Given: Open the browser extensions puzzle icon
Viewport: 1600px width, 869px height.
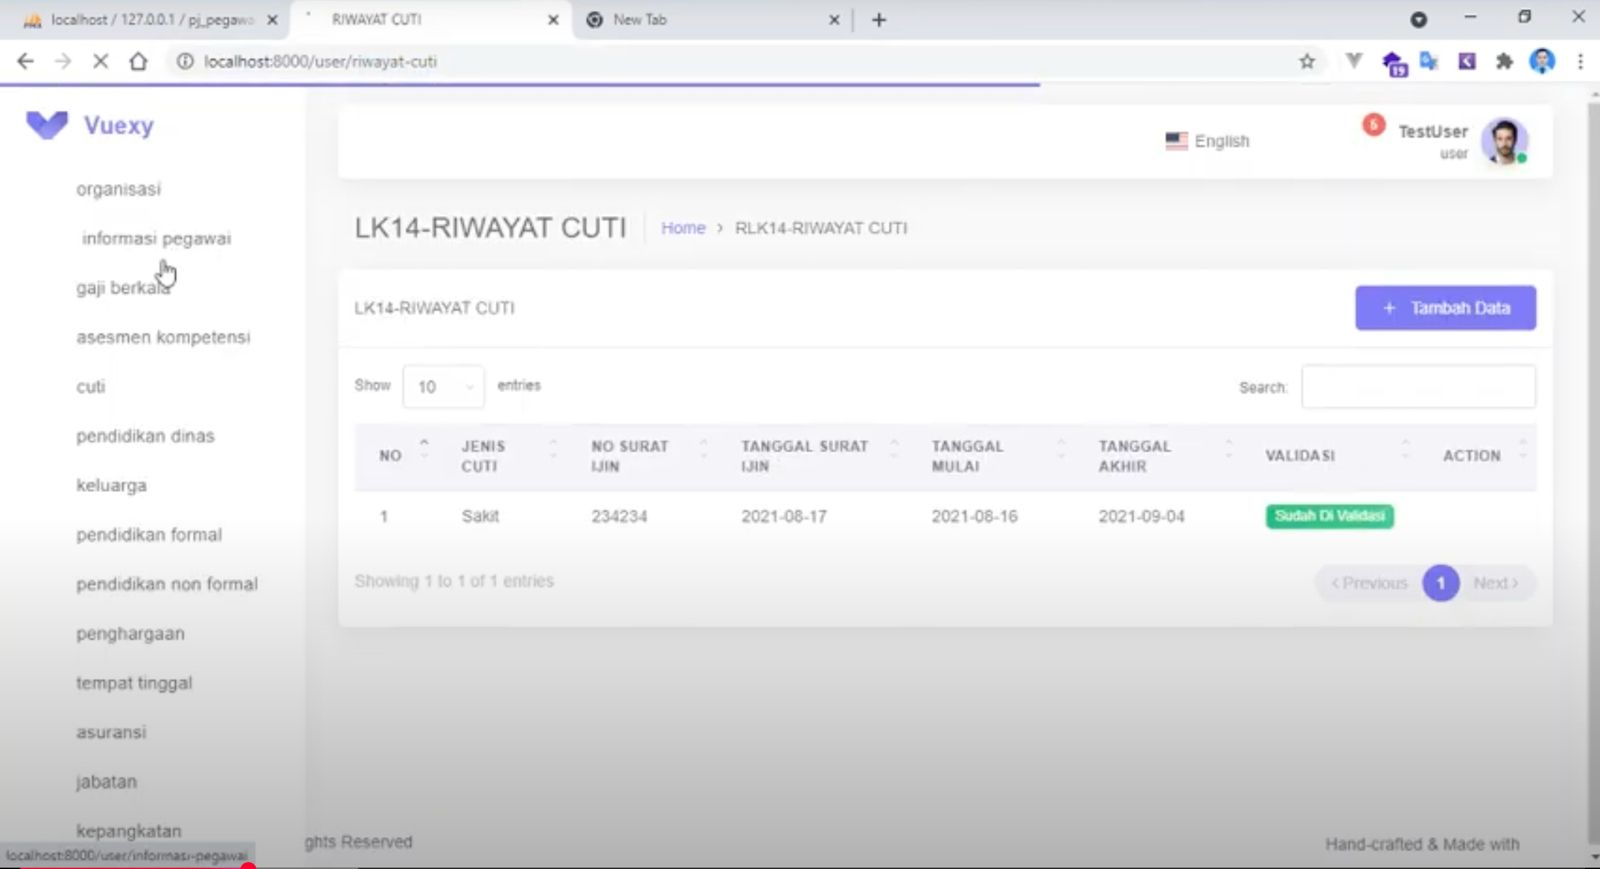Looking at the screenshot, I should (x=1503, y=61).
